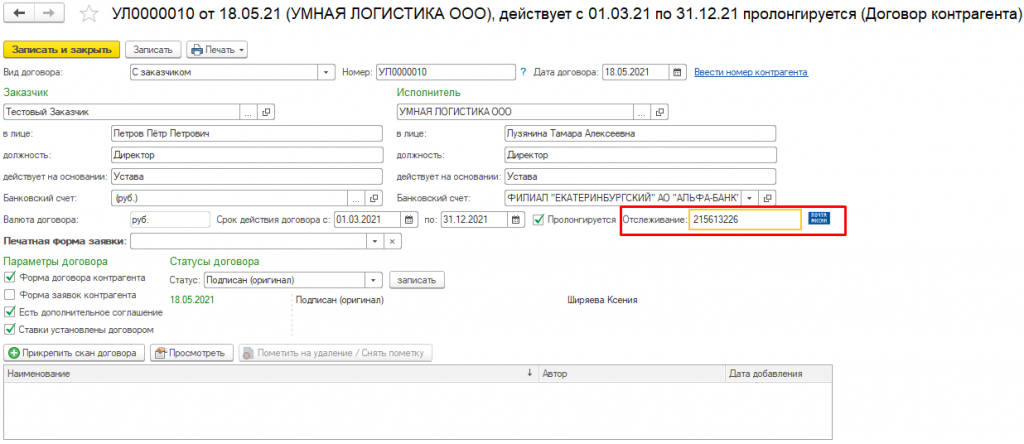Click the Pochta Rossii tracking icon
This screenshot has height=444, width=1024.
[x=818, y=219]
